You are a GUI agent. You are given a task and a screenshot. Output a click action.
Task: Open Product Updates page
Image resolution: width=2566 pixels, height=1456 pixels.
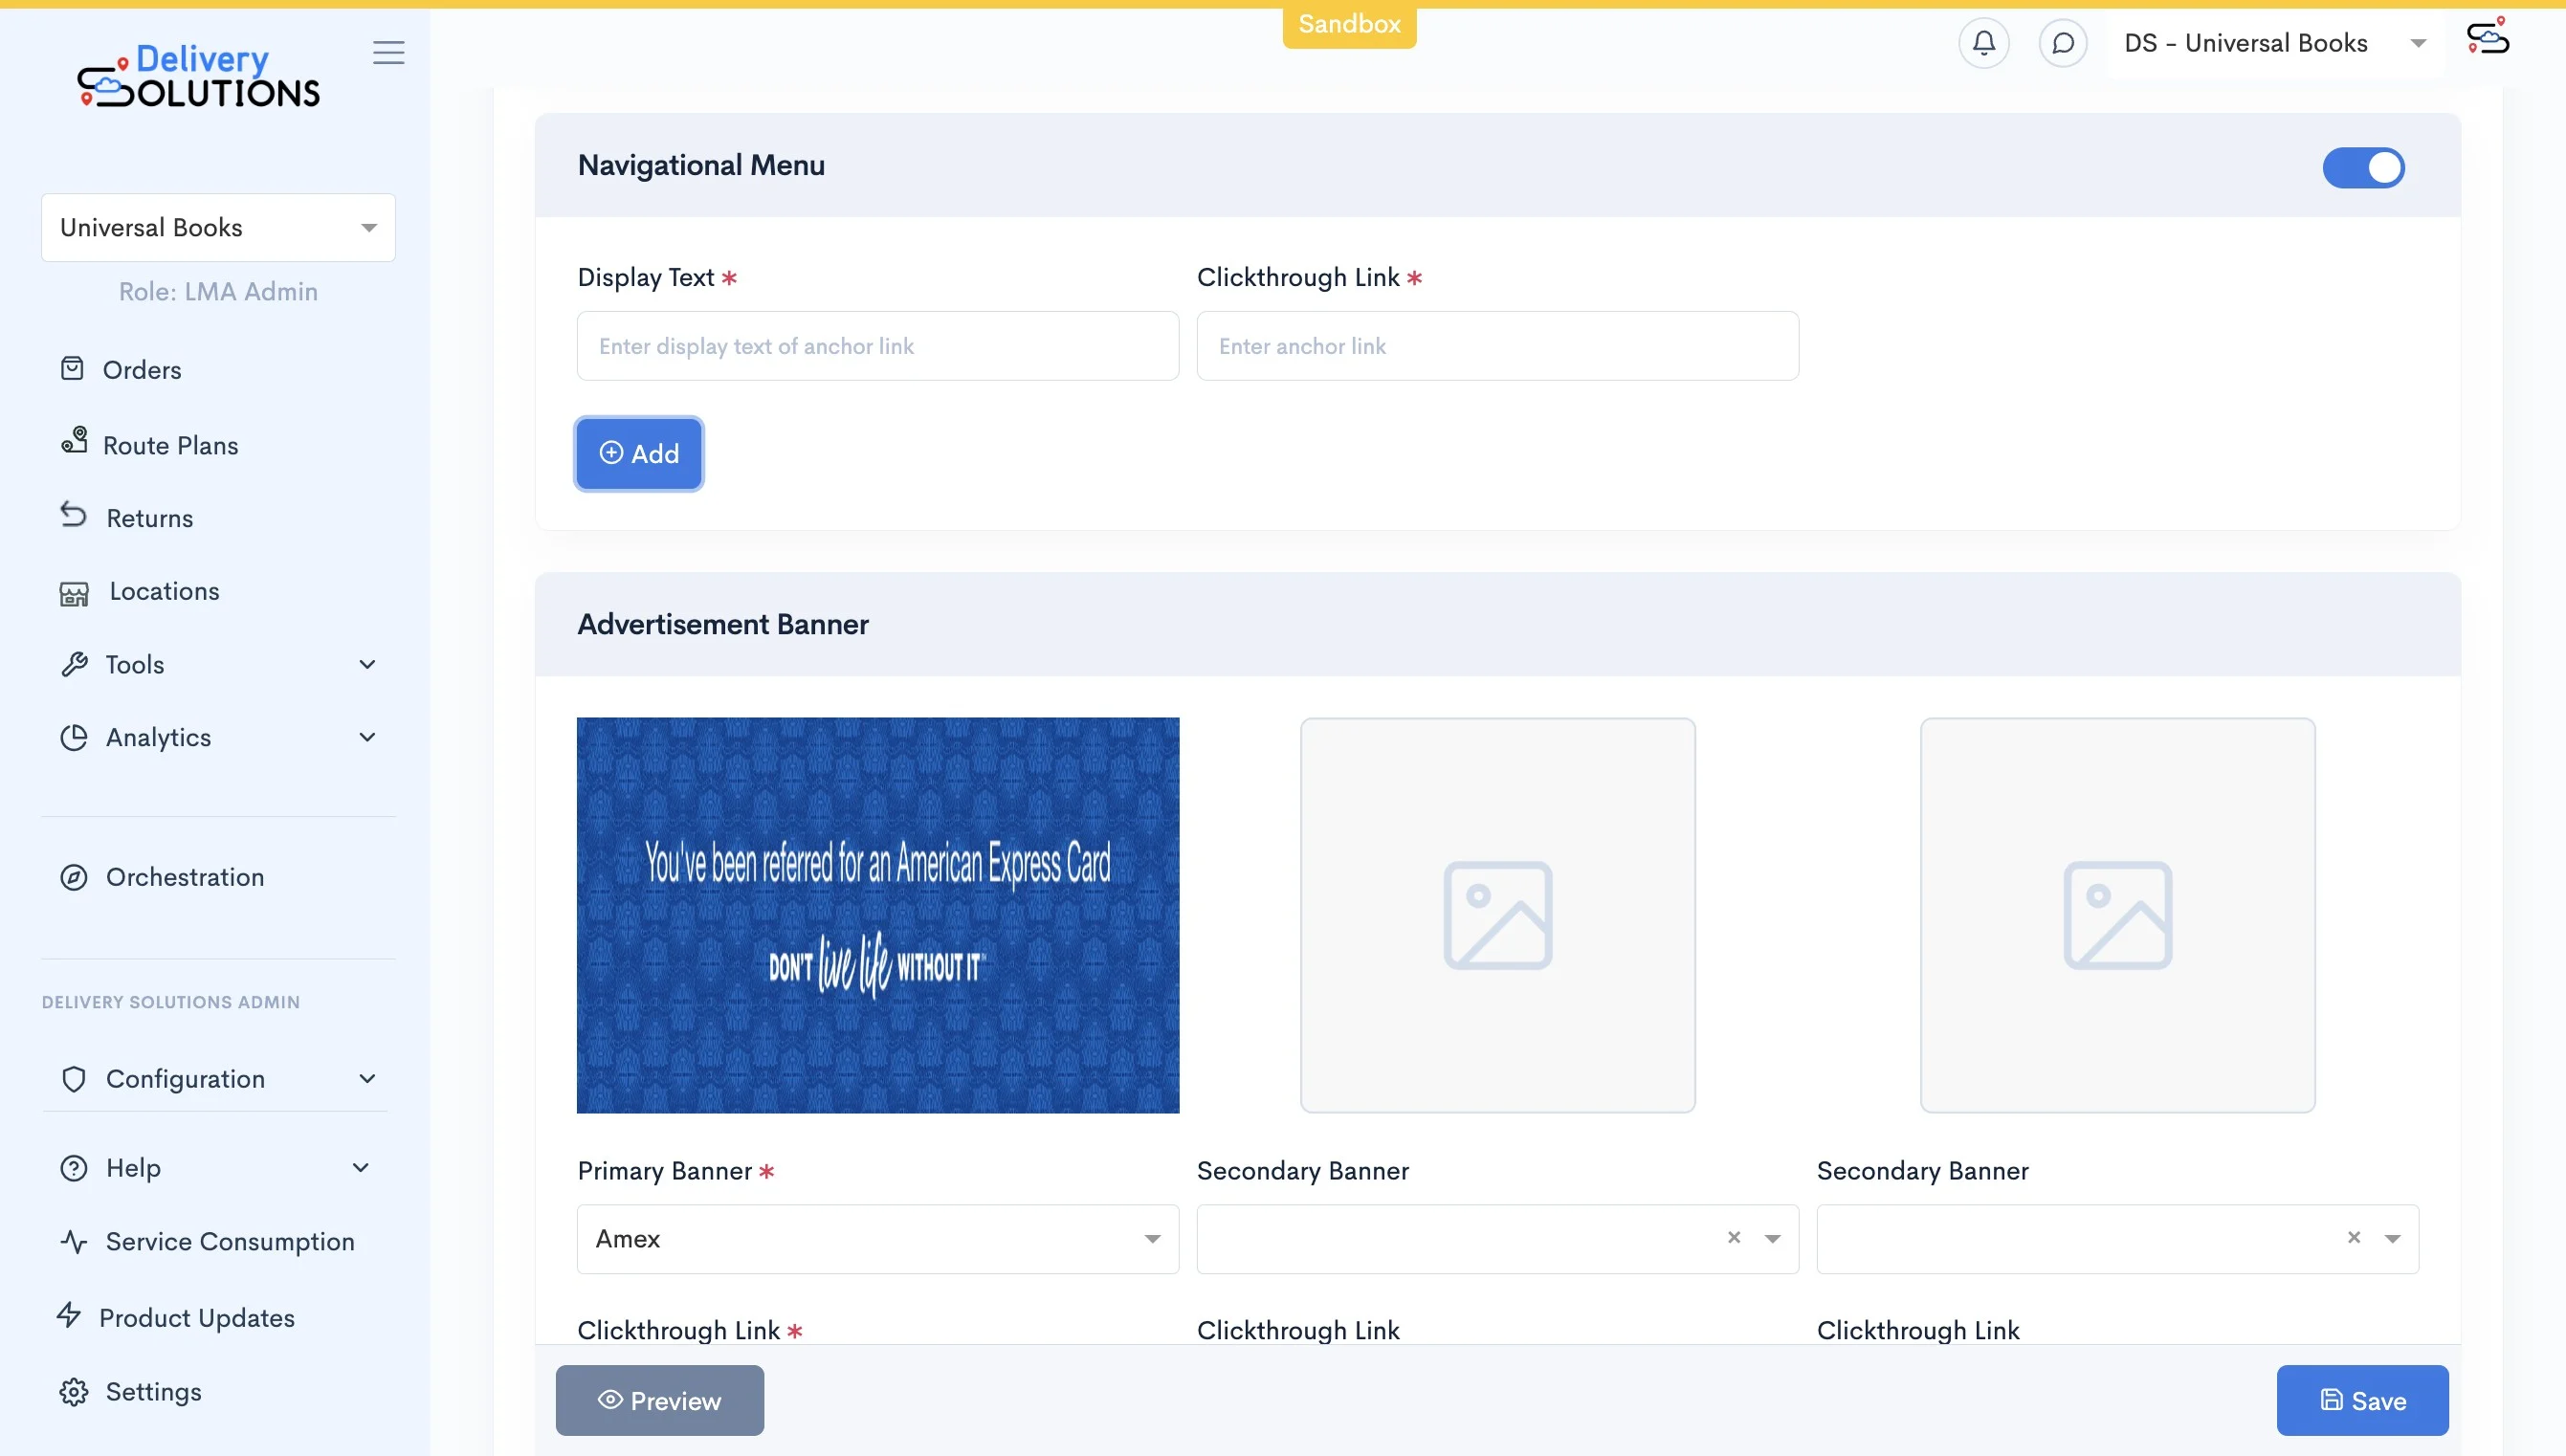[x=197, y=1318]
